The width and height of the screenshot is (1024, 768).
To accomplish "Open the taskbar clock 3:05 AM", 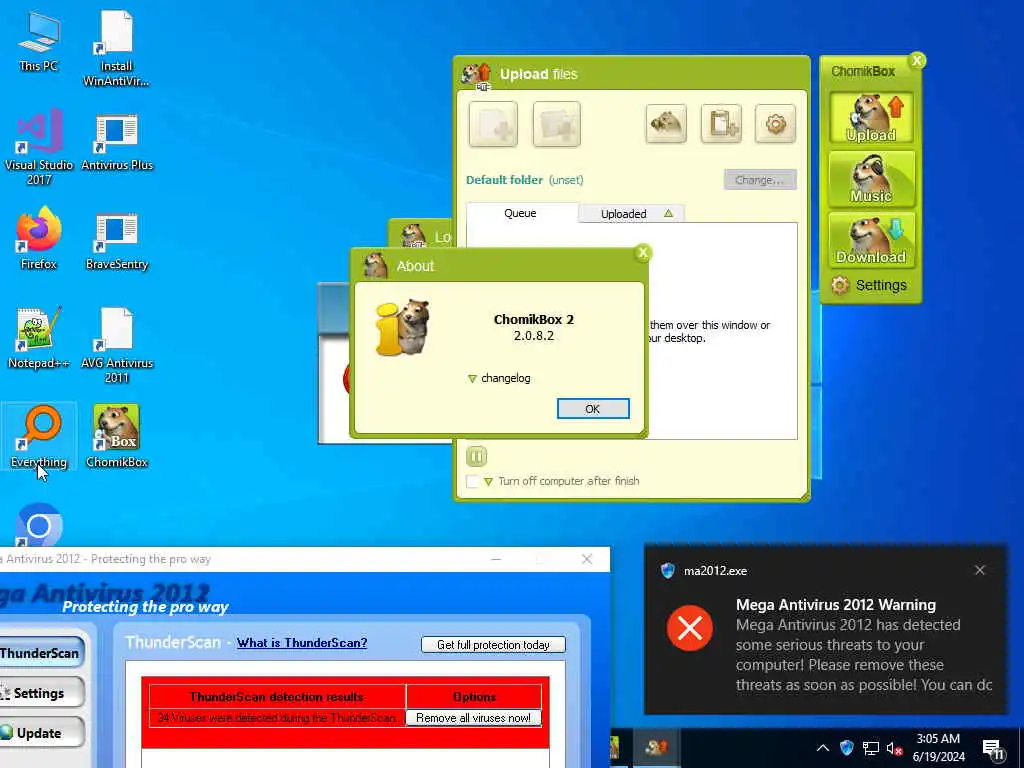I will [938, 748].
